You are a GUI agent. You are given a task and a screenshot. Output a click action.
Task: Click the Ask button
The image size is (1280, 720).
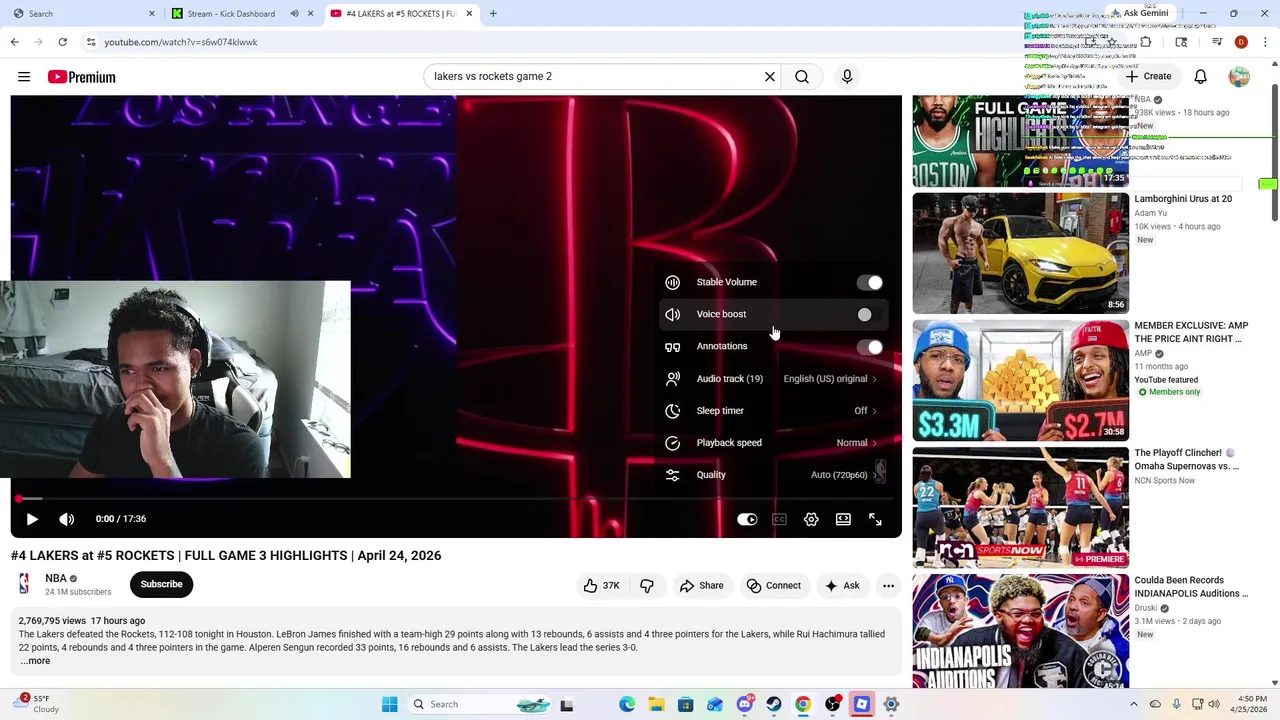[x=842, y=586]
